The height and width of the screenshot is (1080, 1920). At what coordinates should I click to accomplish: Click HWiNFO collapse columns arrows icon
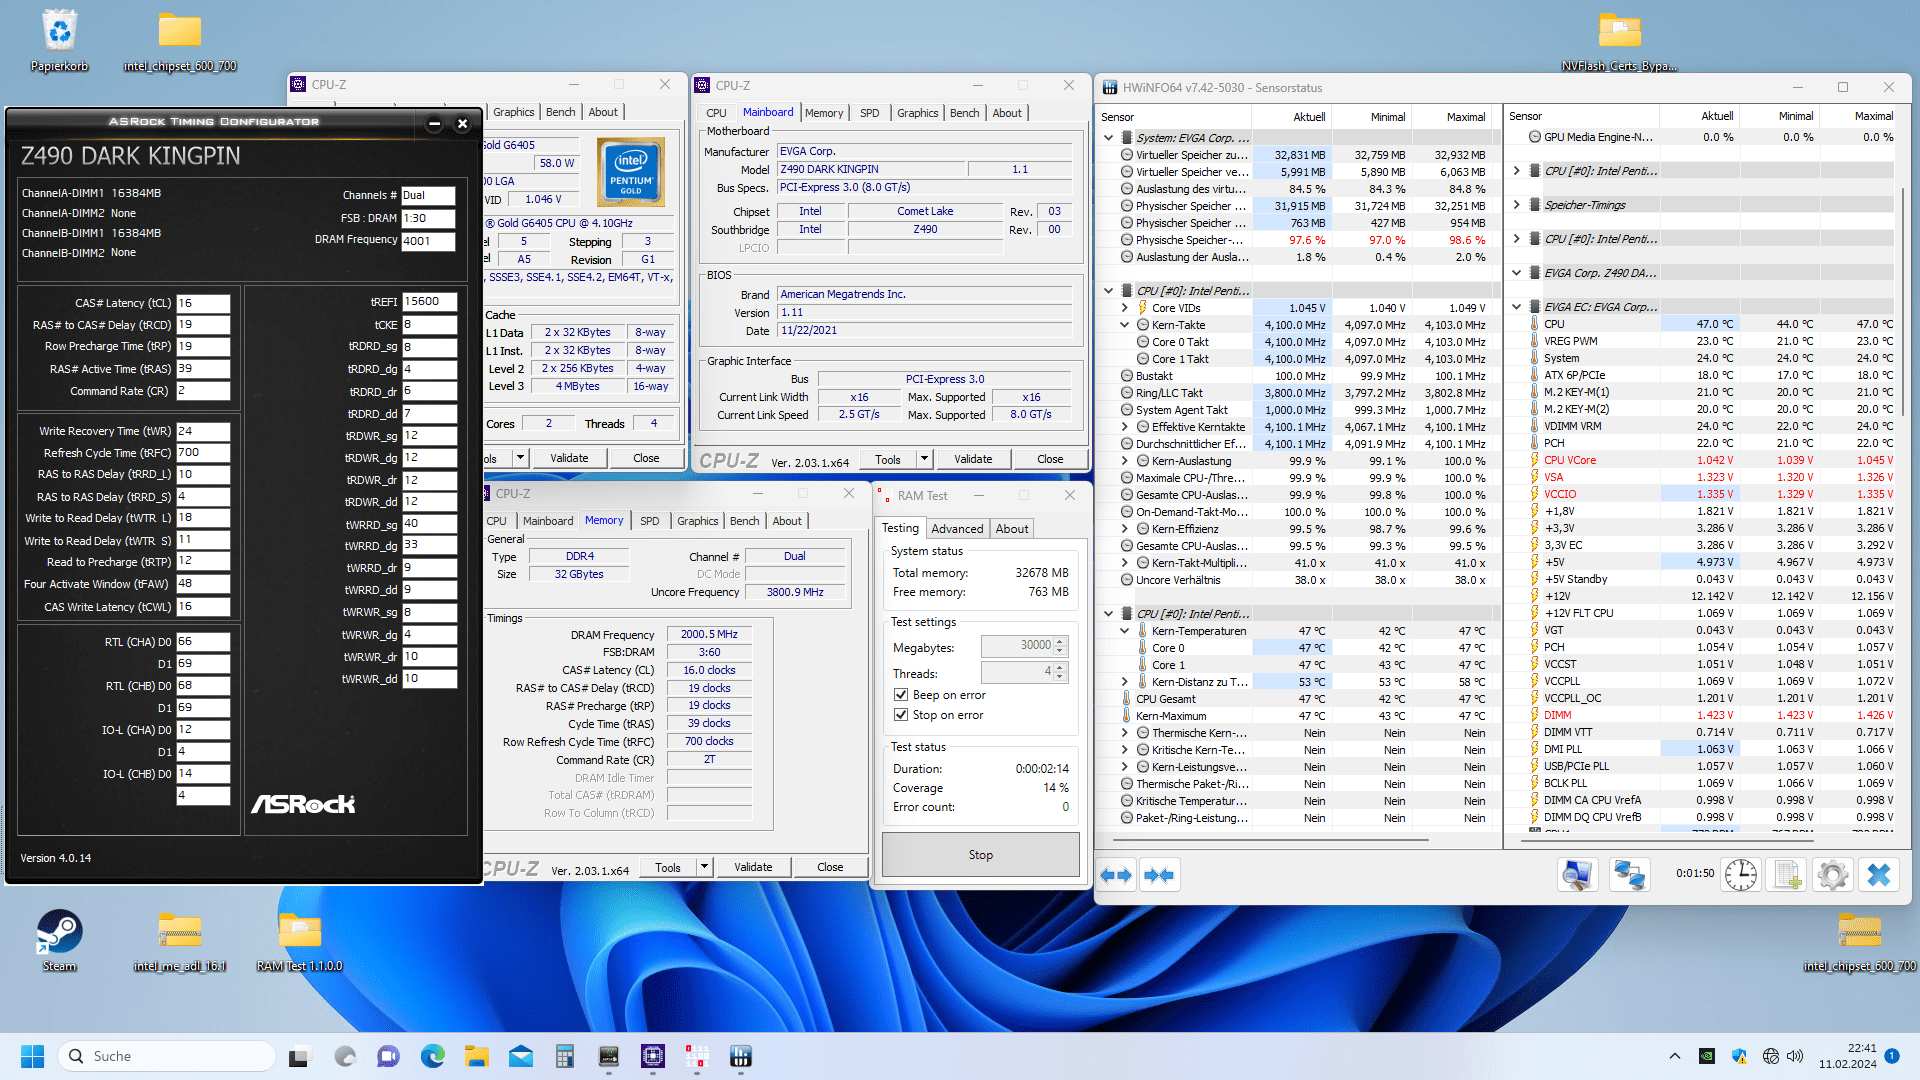pyautogui.click(x=1158, y=875)
